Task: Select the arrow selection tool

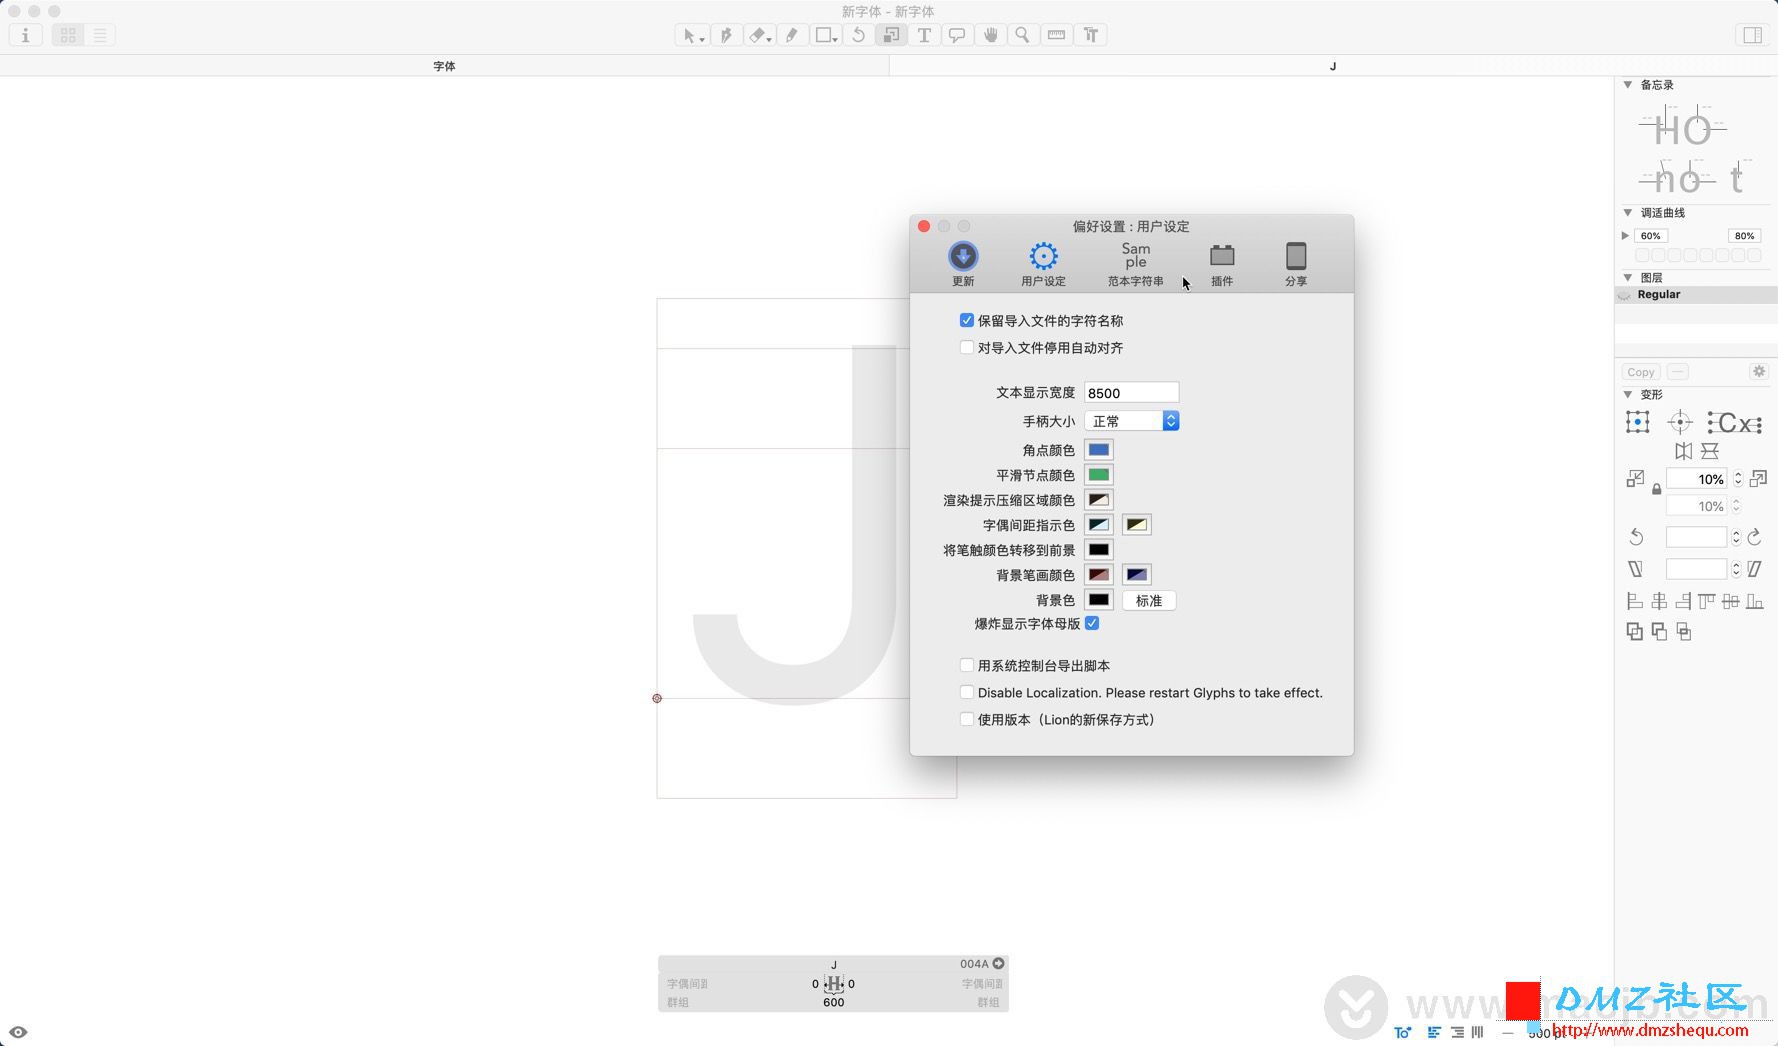Action: [x=691, y=35]
